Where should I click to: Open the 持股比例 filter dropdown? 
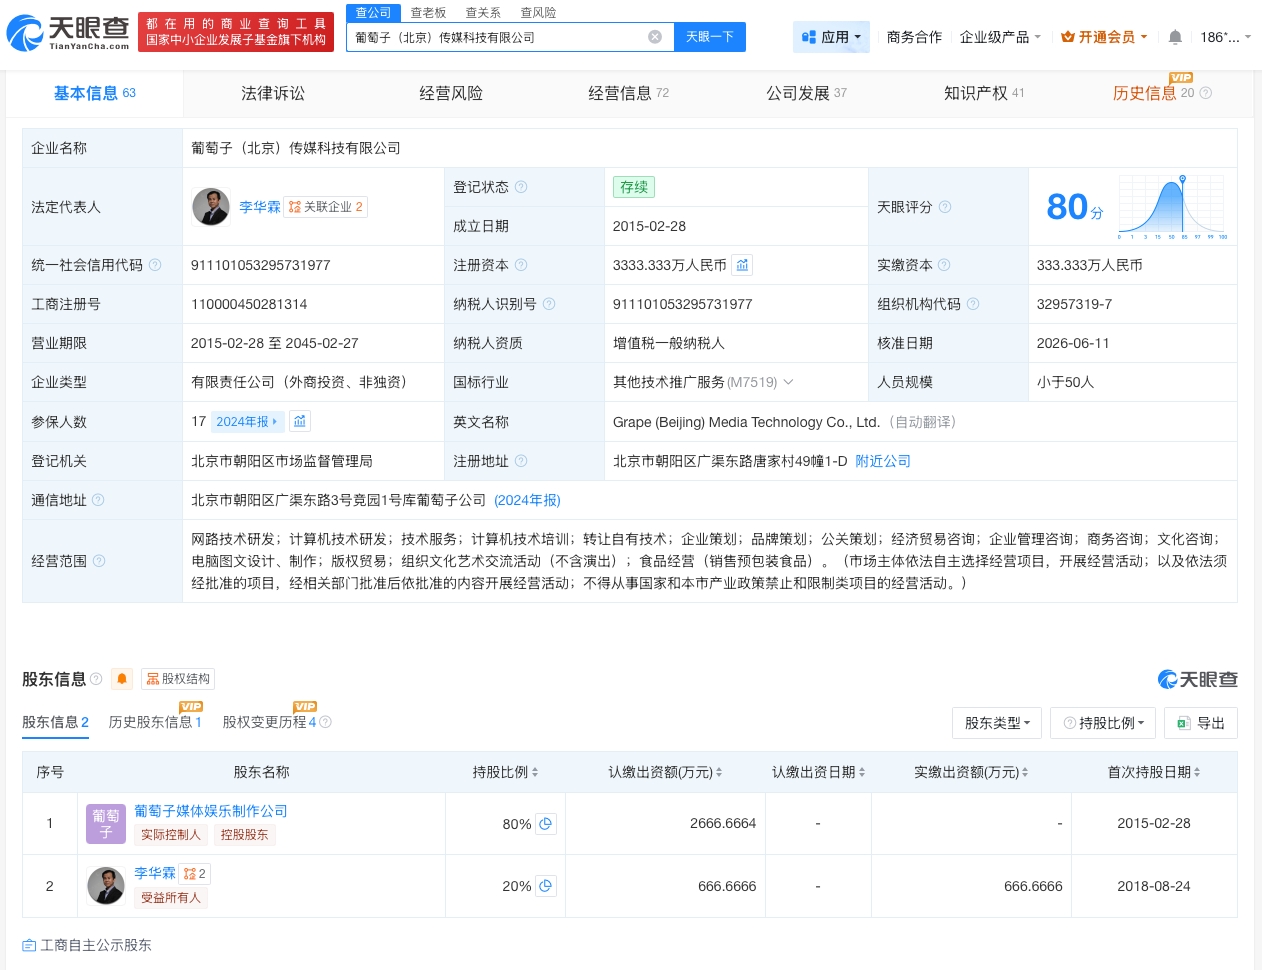pyautogui.click(x=1103, y=723)
